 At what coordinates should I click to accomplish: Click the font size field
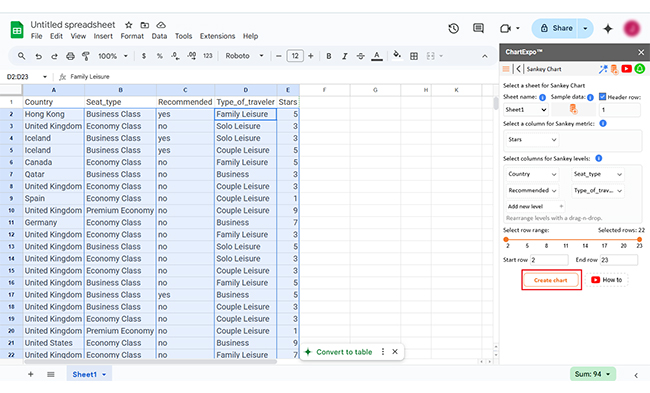[x=295, y=56]
